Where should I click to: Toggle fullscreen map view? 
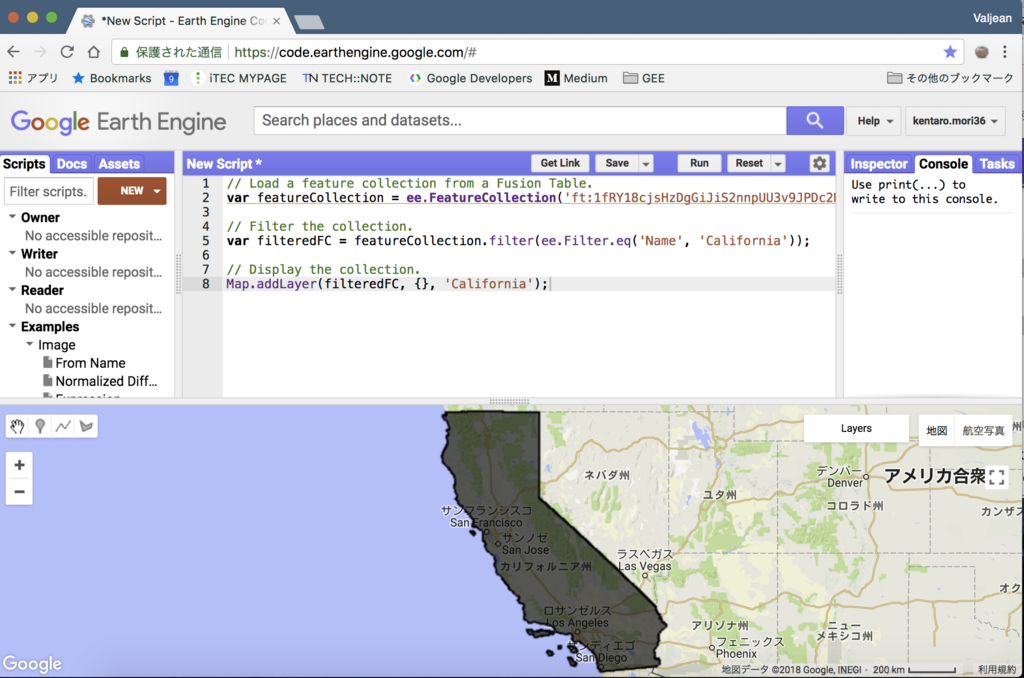997,477
